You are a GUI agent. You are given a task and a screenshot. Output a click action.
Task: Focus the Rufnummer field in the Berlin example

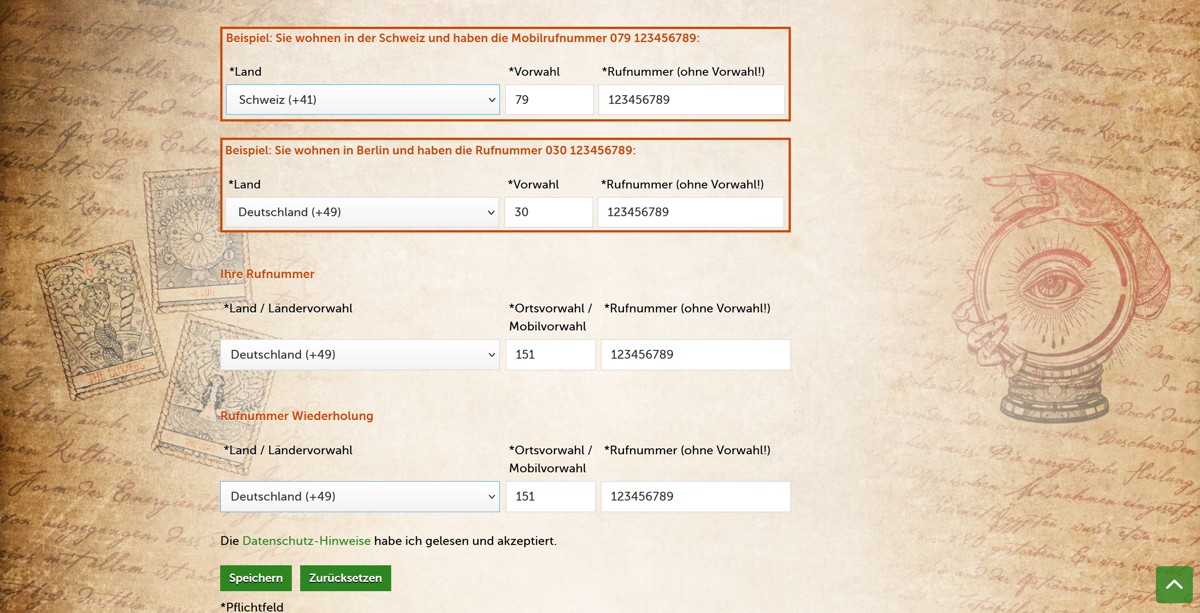(690, 212)
